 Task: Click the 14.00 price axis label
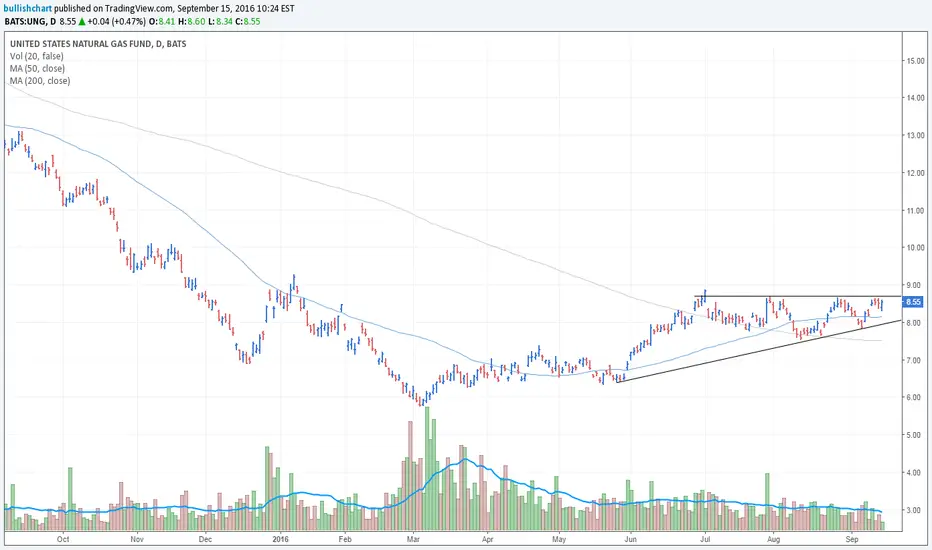click(915, 98)
